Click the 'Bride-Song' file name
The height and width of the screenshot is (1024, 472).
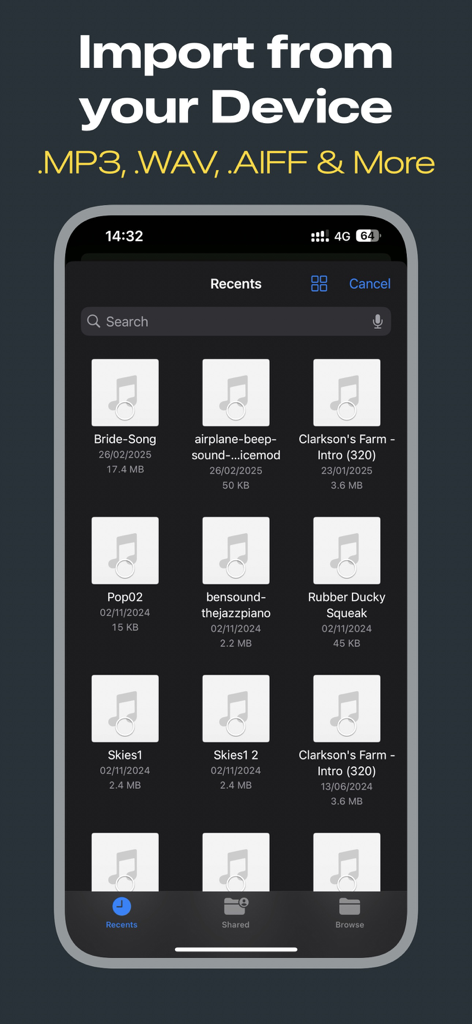tap(125, 439)
